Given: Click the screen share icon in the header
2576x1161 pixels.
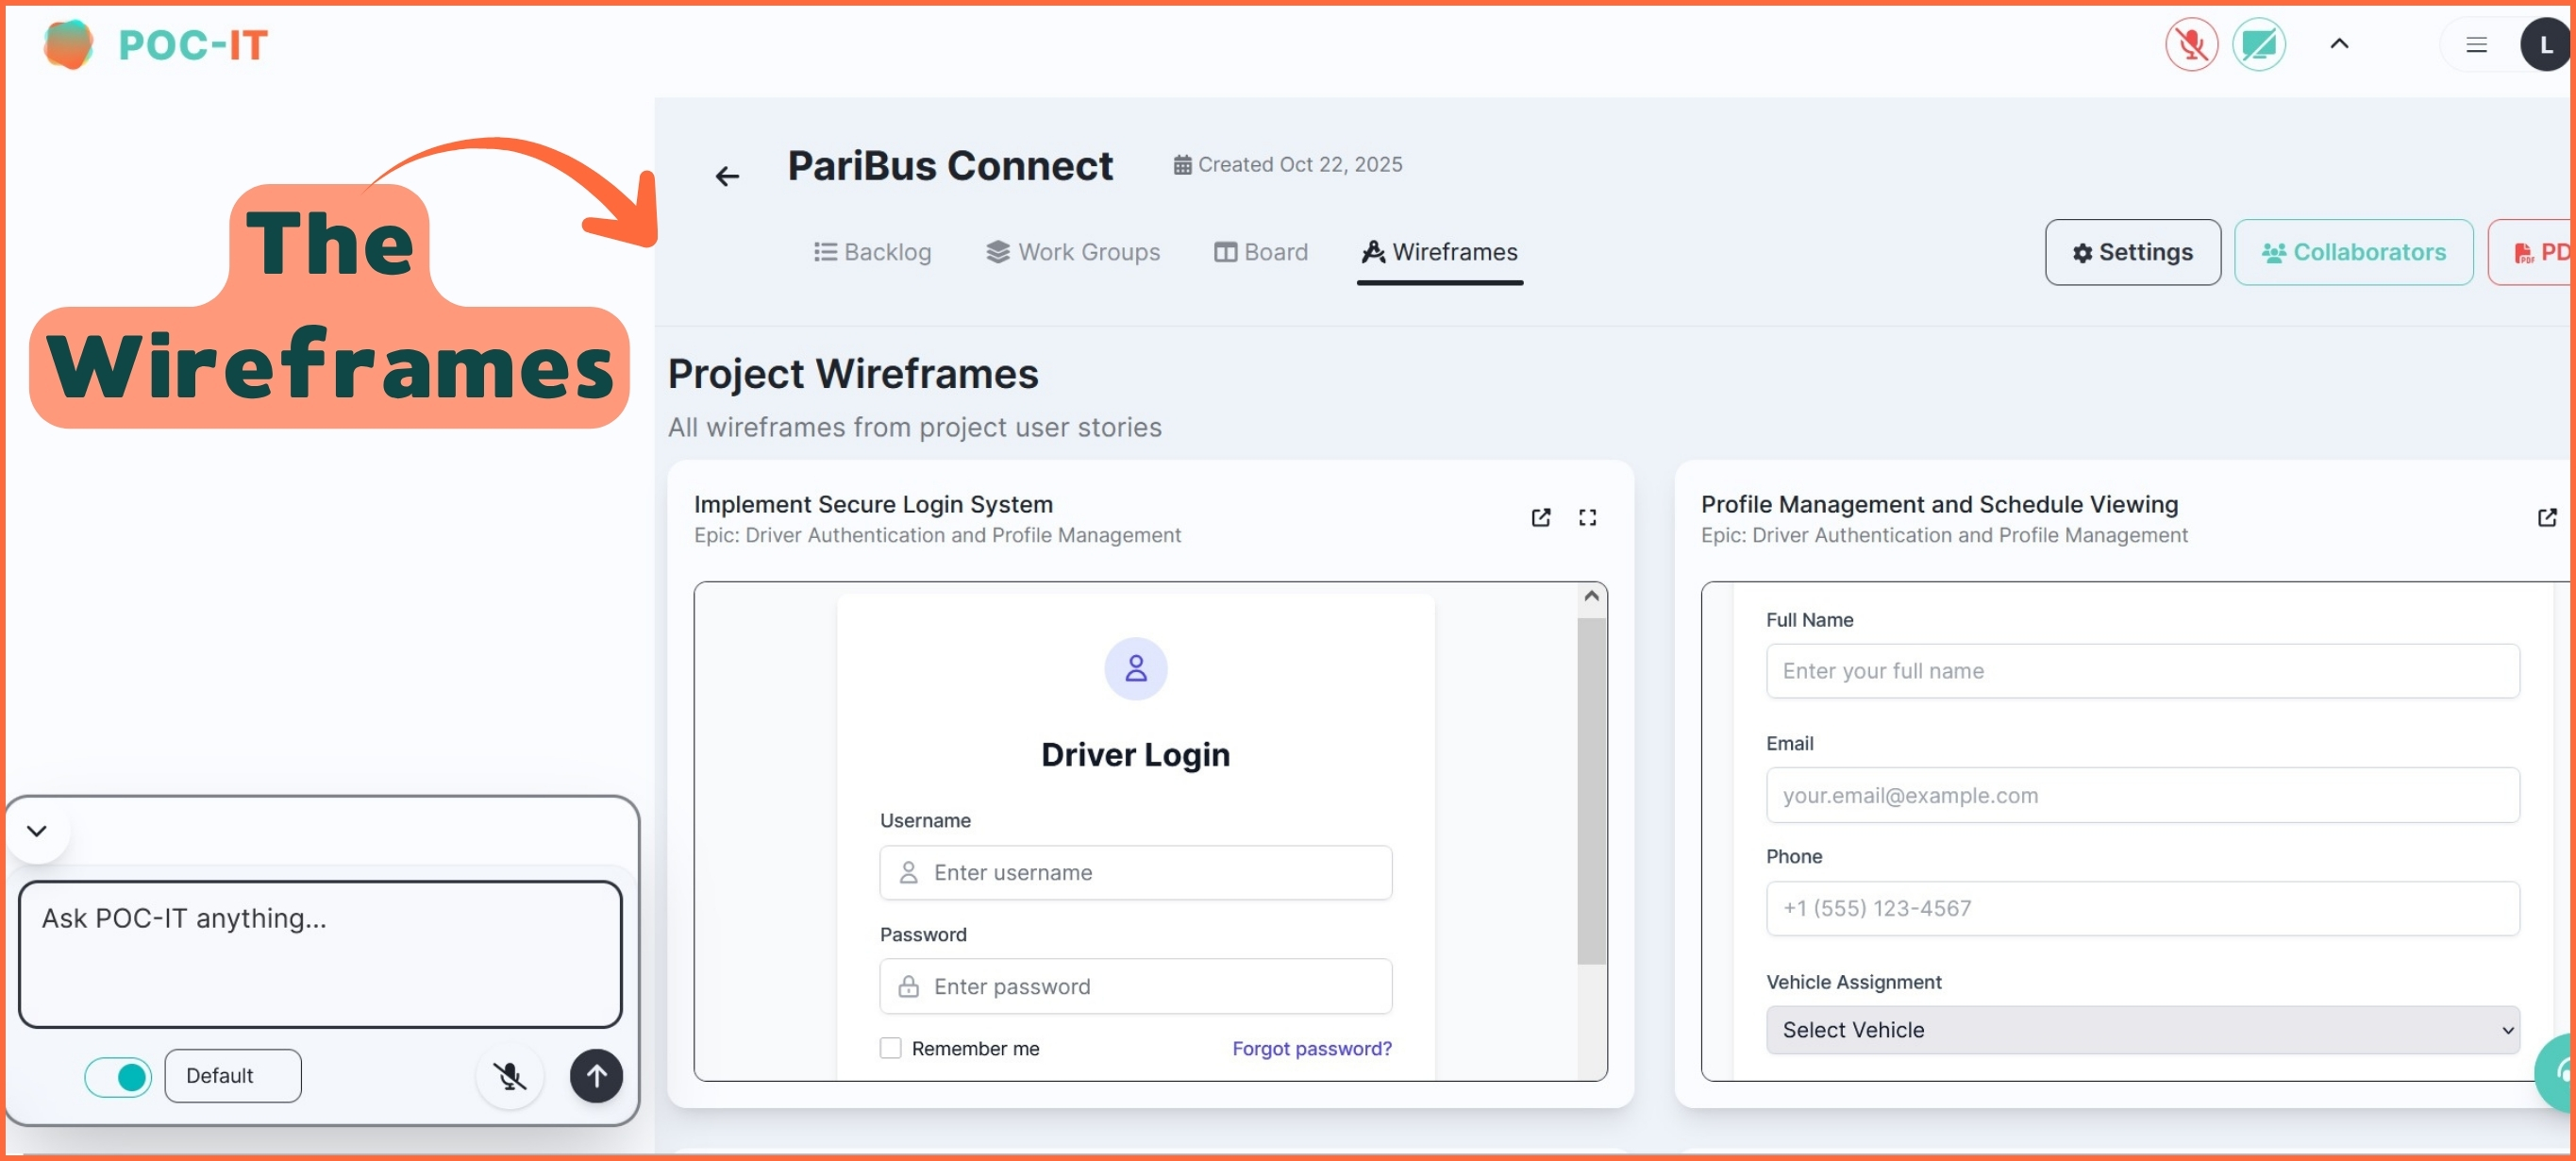Looking at the screenshot, I should click(2260, 44).
